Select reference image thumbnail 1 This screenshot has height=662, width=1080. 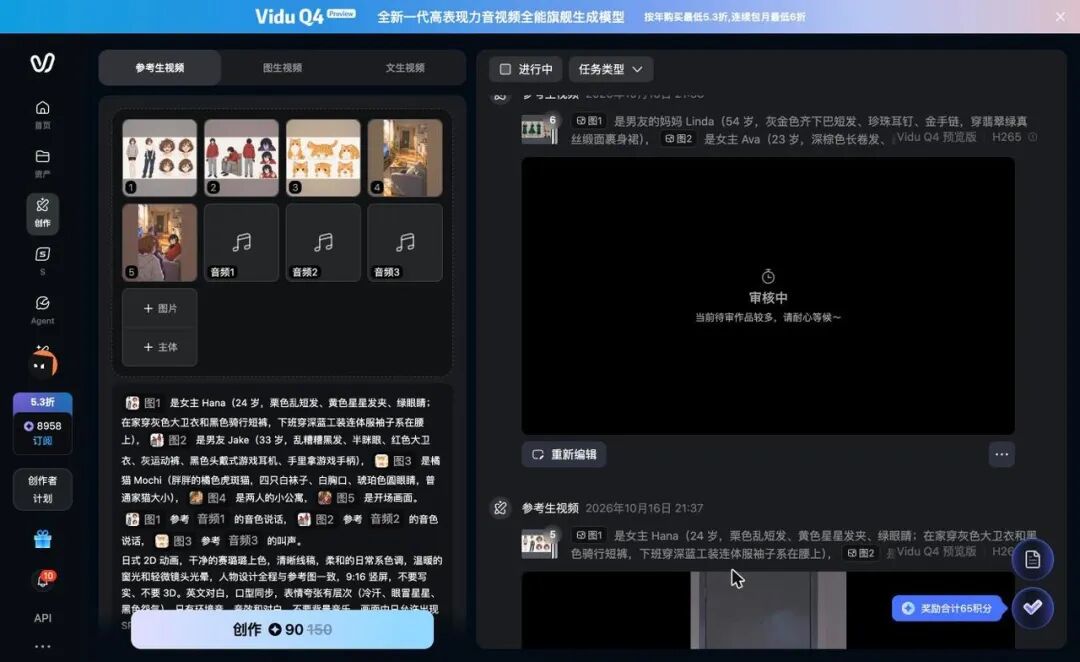point(160,158)
